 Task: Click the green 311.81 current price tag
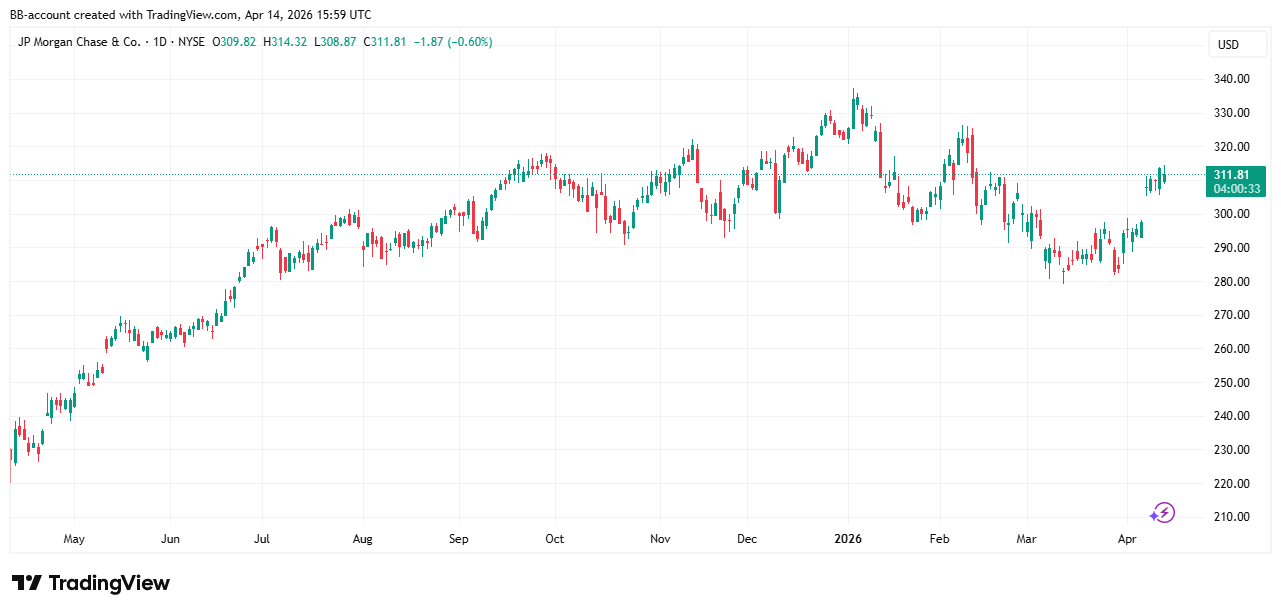pyautogui.click(x=1238, y=174)
